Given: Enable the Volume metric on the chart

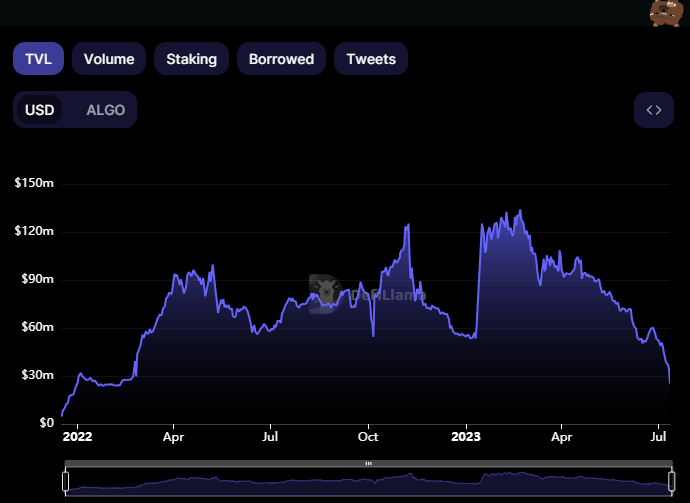Looking at the screenshot, I should [x=109, y=59].
